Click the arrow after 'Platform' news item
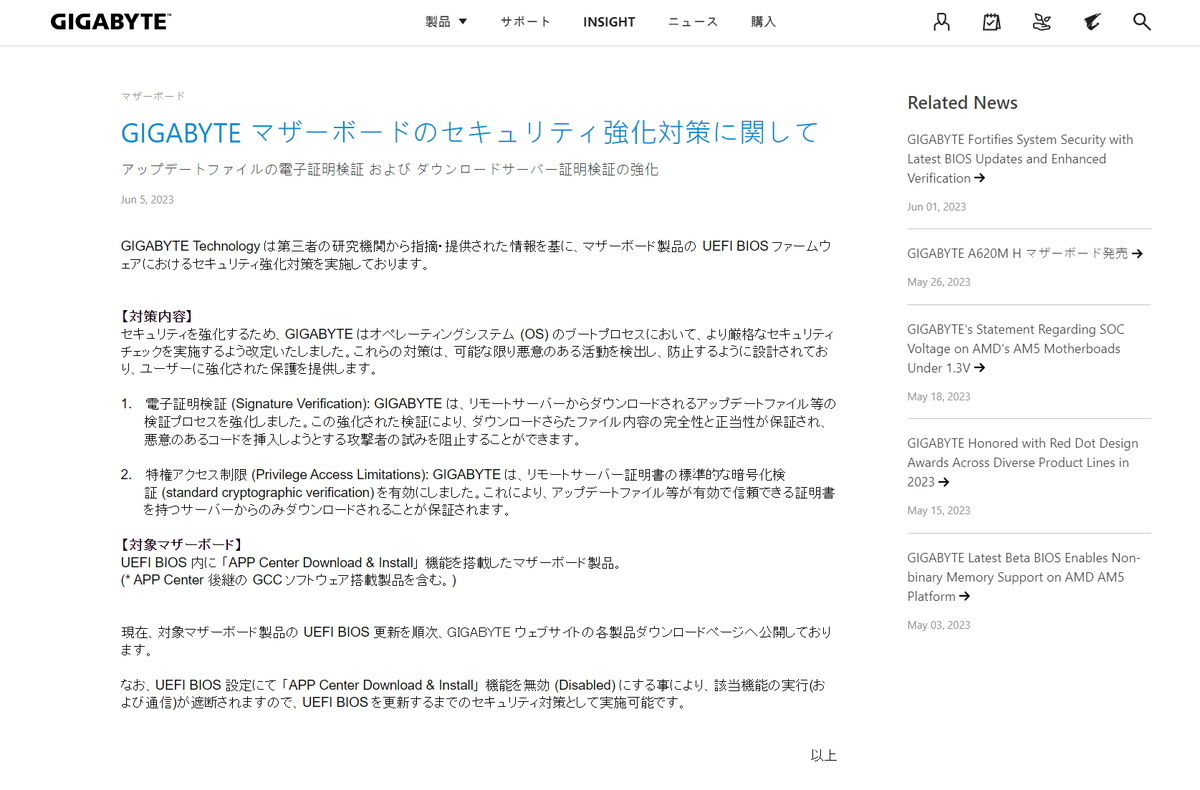Viewport: 1200px width, 790px height. [x=965, y=596]
